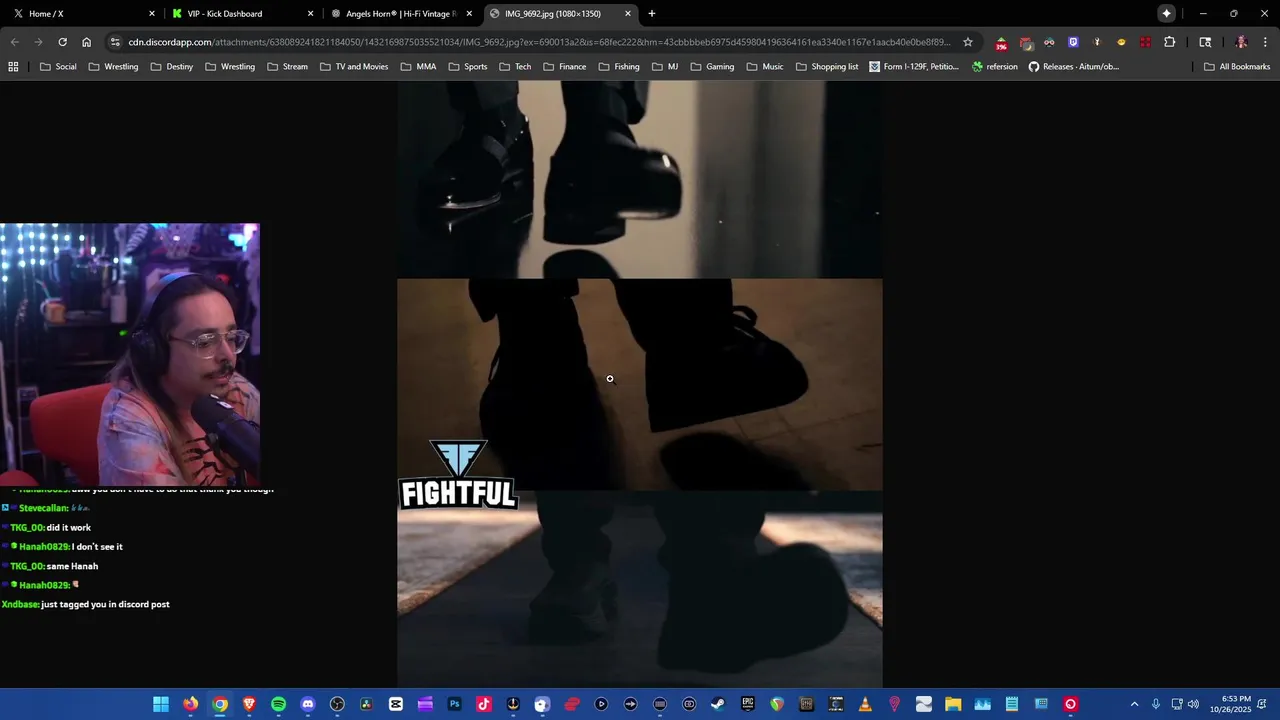This screenshot has height=720, width=1280.
Task: Open the browser home page icon
Action: pyautogui.click(x=86, y=42)
